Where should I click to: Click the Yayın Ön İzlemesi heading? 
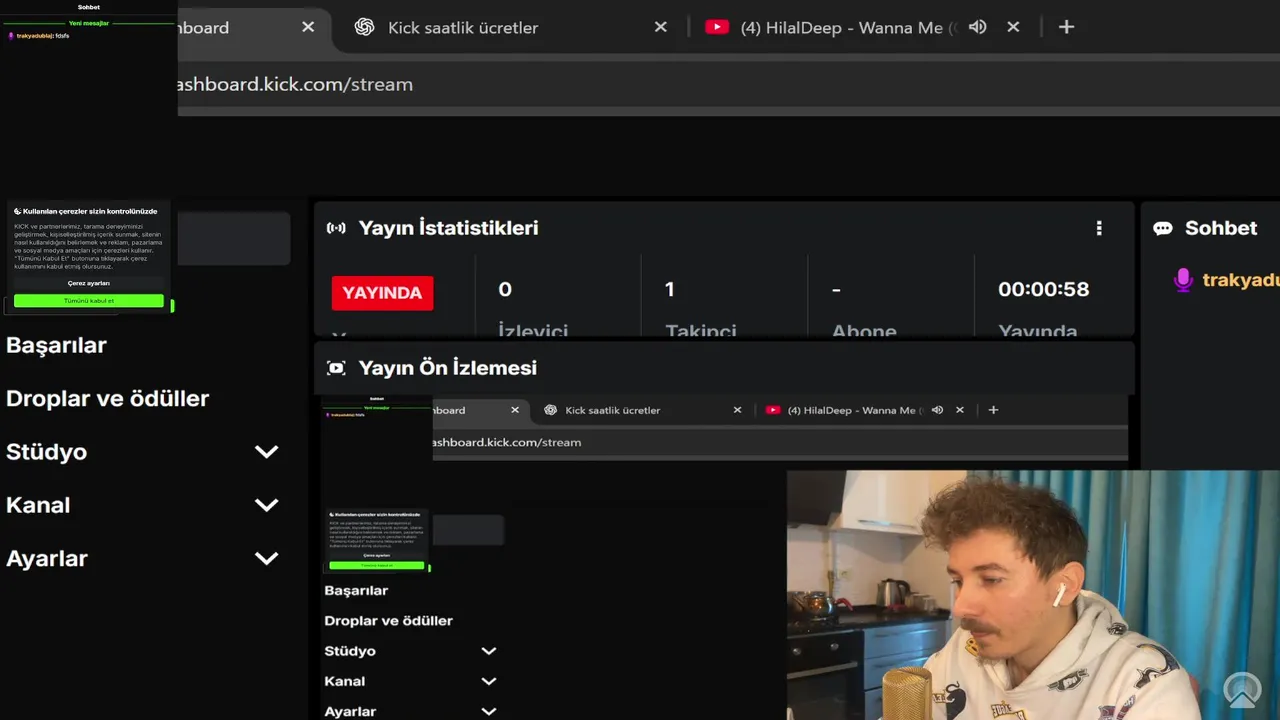[448, 368]
